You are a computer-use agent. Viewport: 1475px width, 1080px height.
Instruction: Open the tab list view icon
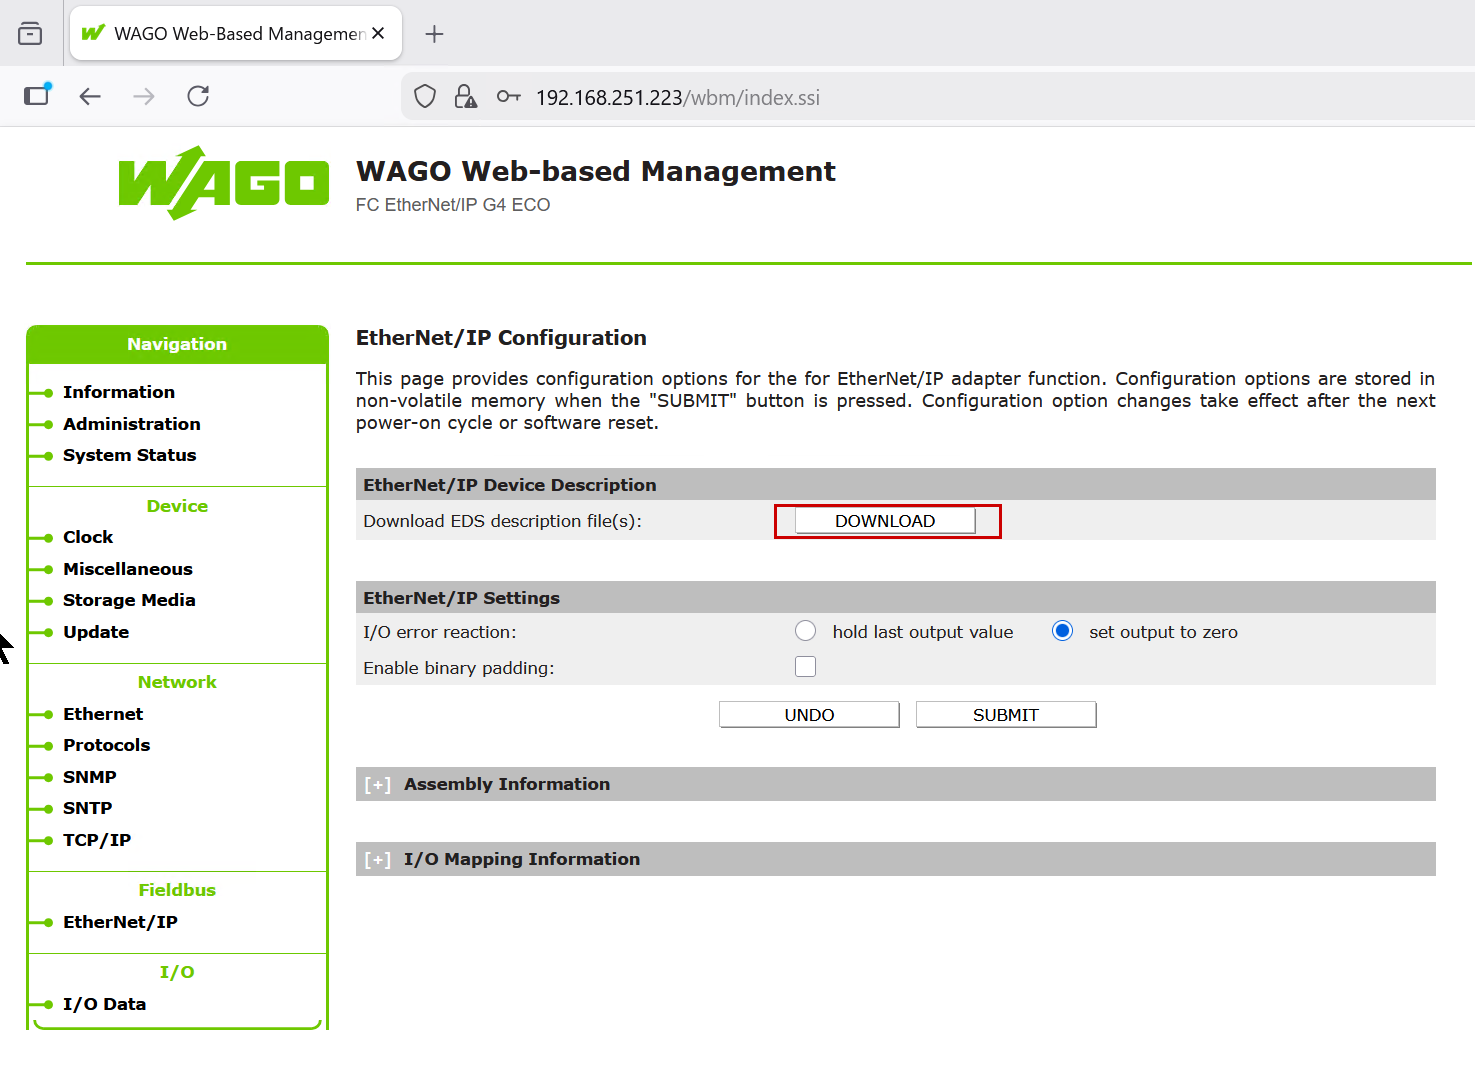coord(30,34)
